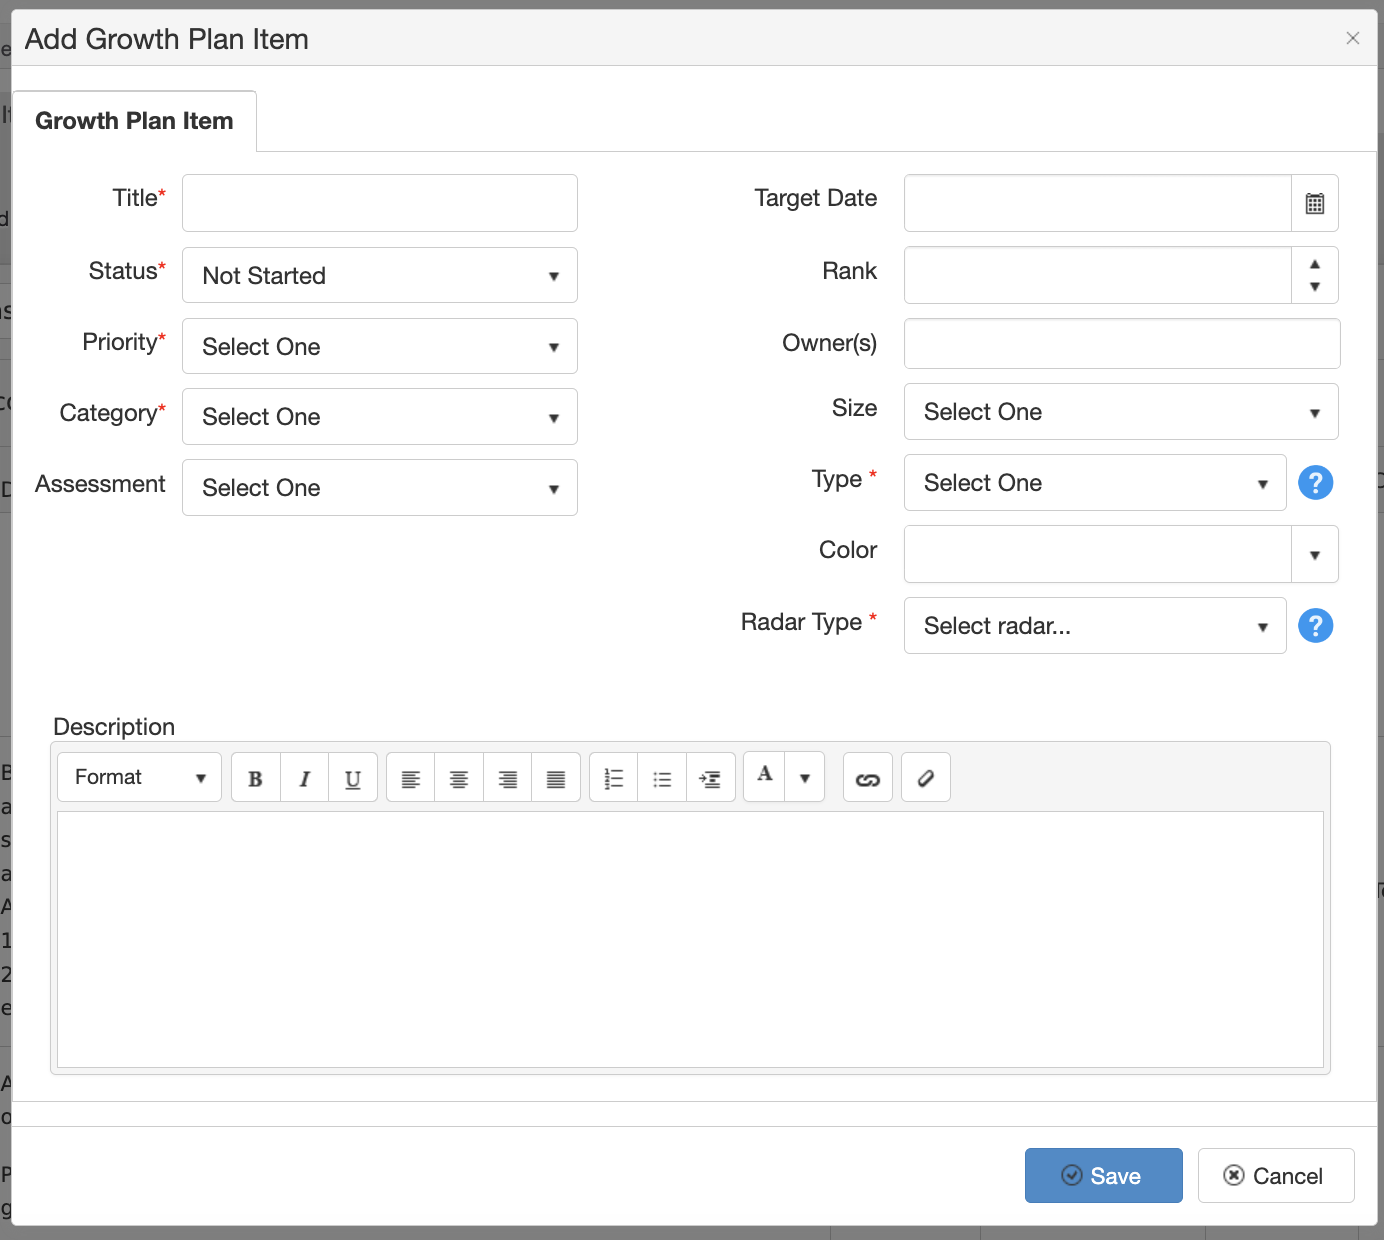Indent description text
Screen dimensions: 1384x1240
(x=711, y=778)
